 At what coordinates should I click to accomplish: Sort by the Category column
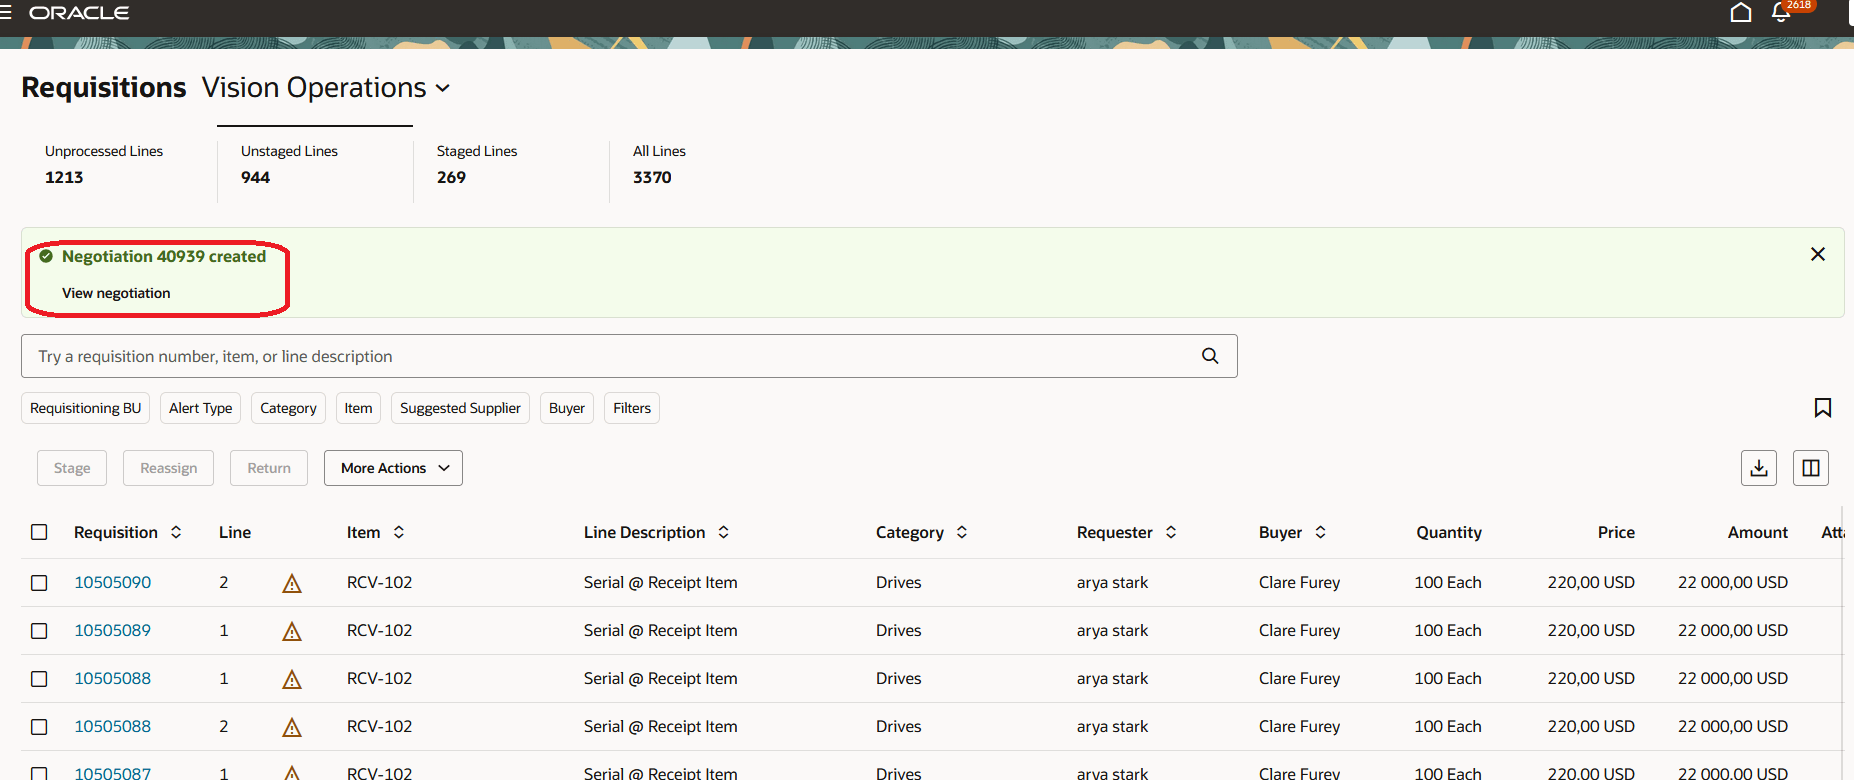pos(962,532)
